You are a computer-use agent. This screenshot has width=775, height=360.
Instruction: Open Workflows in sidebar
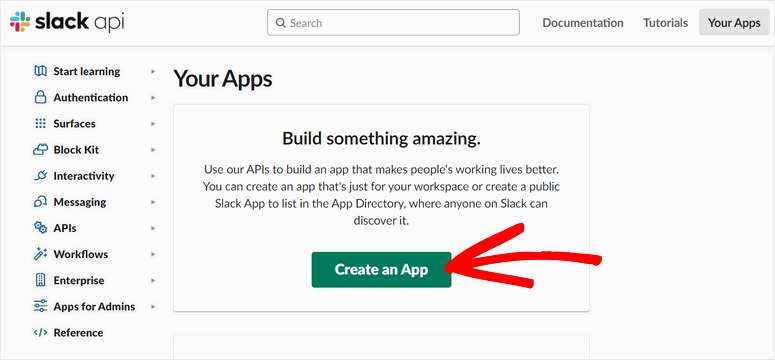pos(81,254)
